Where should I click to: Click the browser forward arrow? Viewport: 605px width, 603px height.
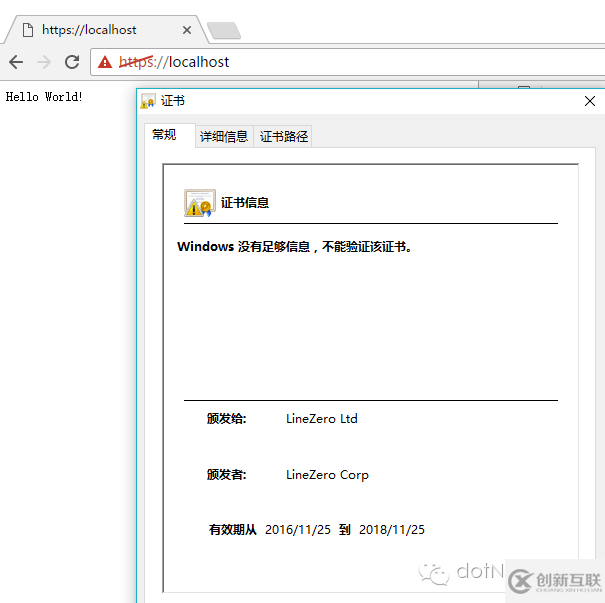(x=44, y=62)
